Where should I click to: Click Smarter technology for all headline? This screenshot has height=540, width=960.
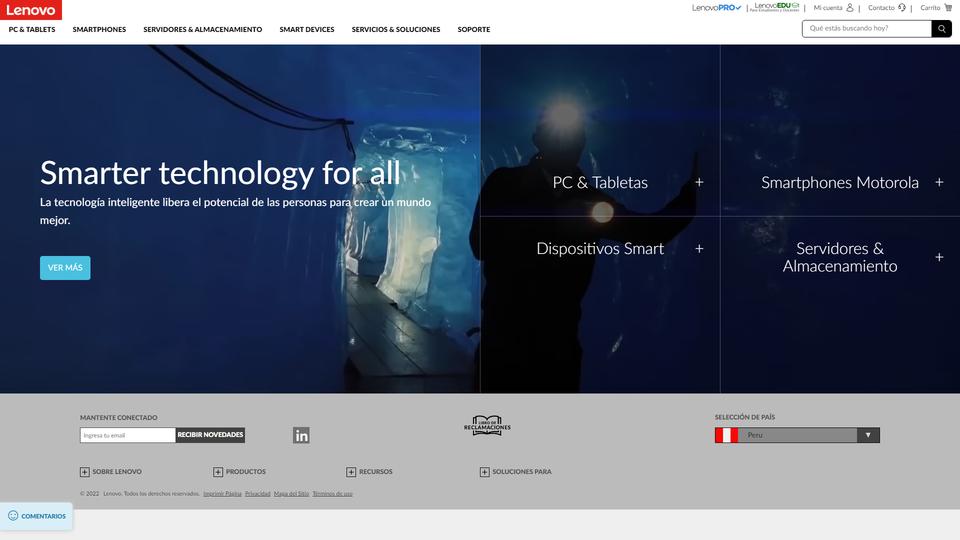[220, 173]
